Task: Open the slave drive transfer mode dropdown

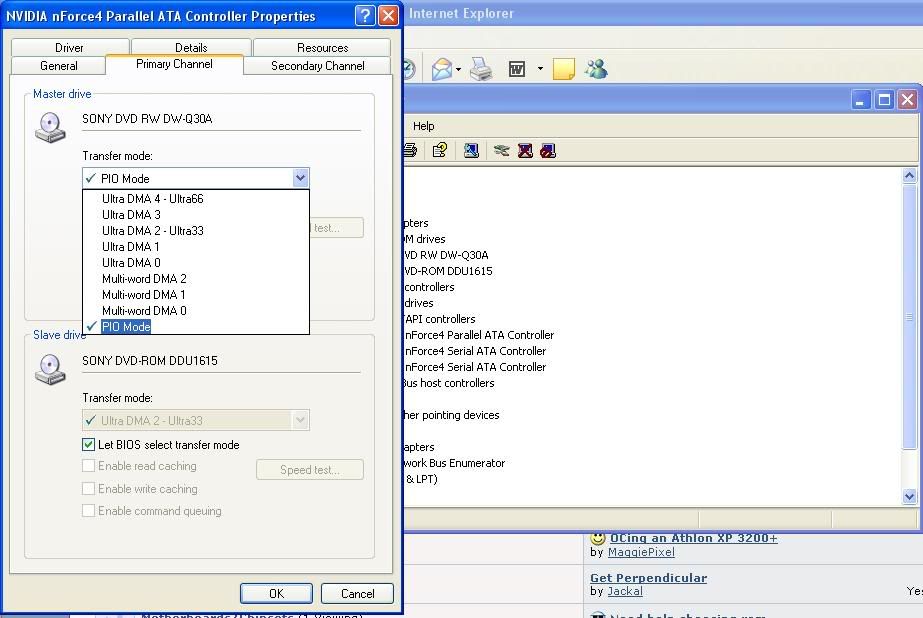Action: pos(300,420)
